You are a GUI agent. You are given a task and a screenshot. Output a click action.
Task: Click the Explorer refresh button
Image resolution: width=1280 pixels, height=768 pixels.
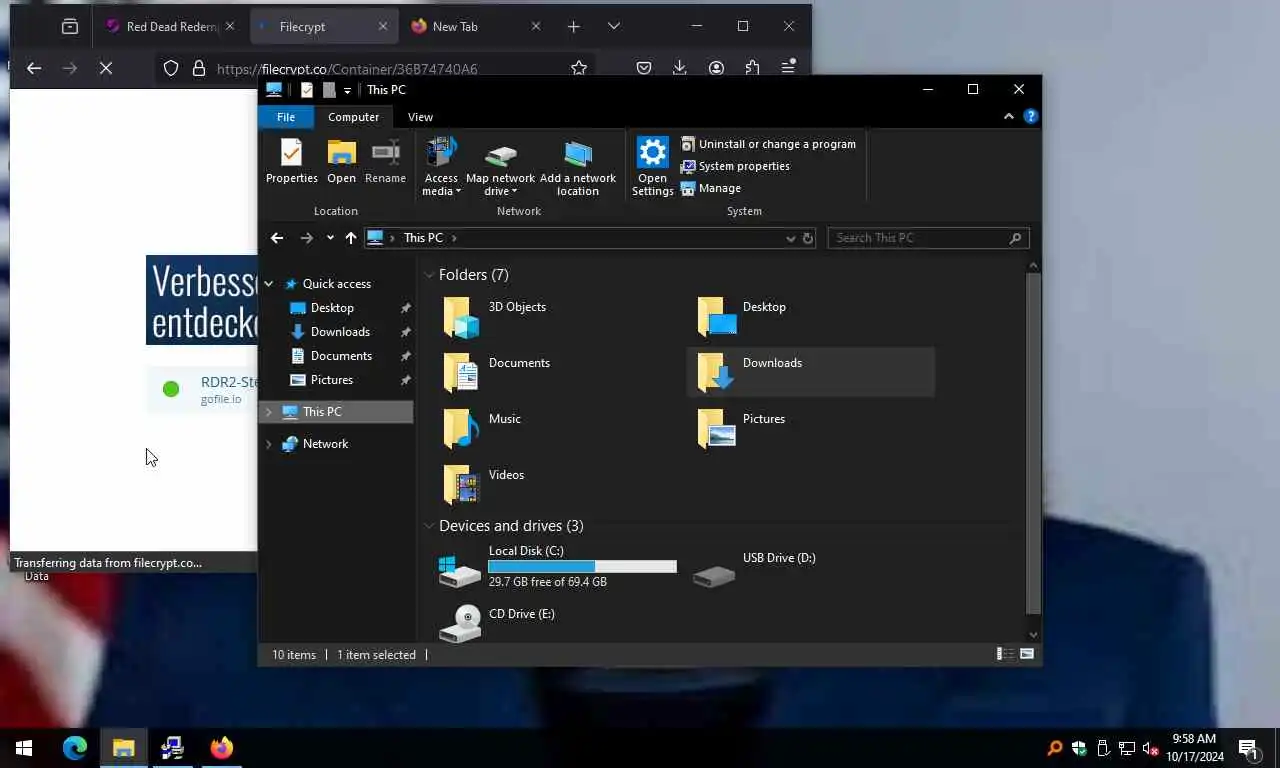pyautogui.click(x=808, y=238)
